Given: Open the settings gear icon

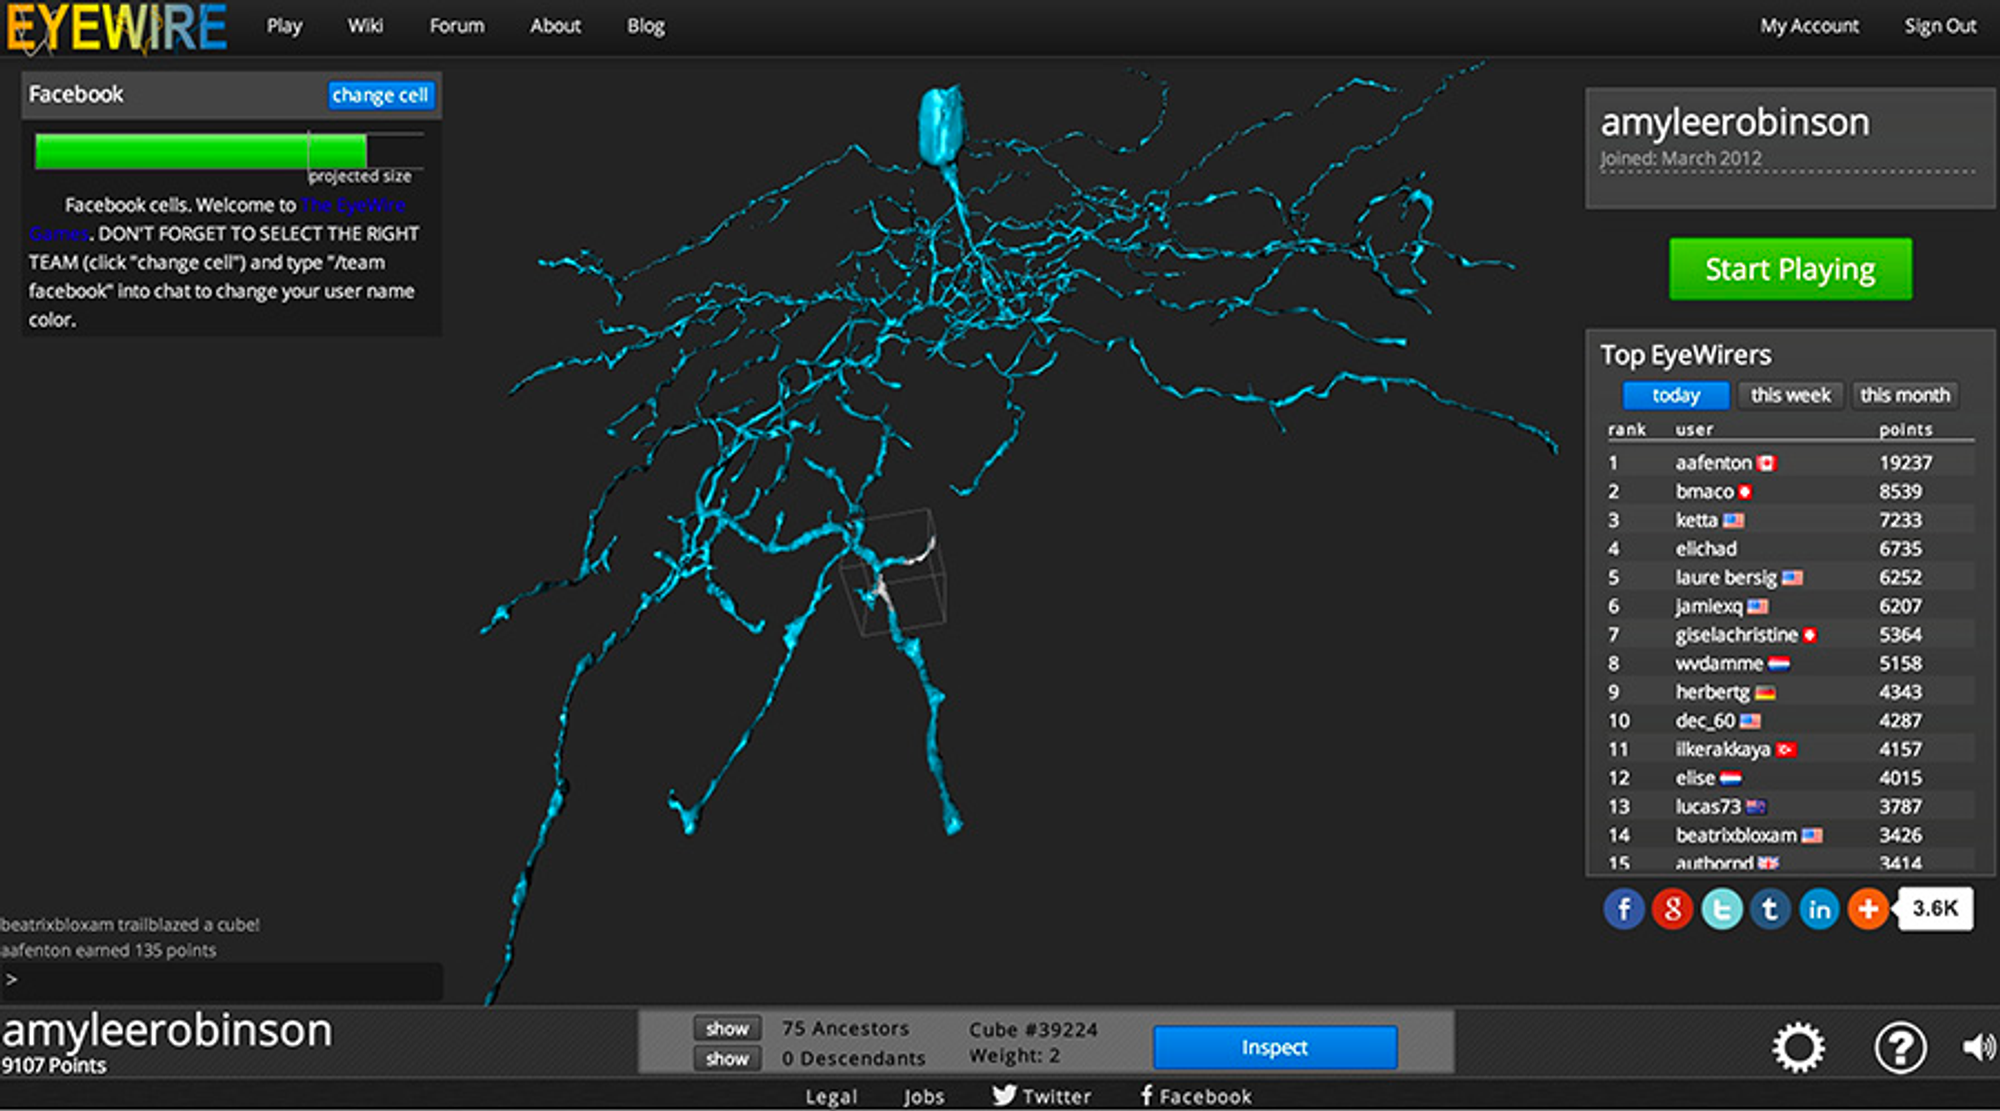Looking at the screenshot, I should (1798, 1047).
